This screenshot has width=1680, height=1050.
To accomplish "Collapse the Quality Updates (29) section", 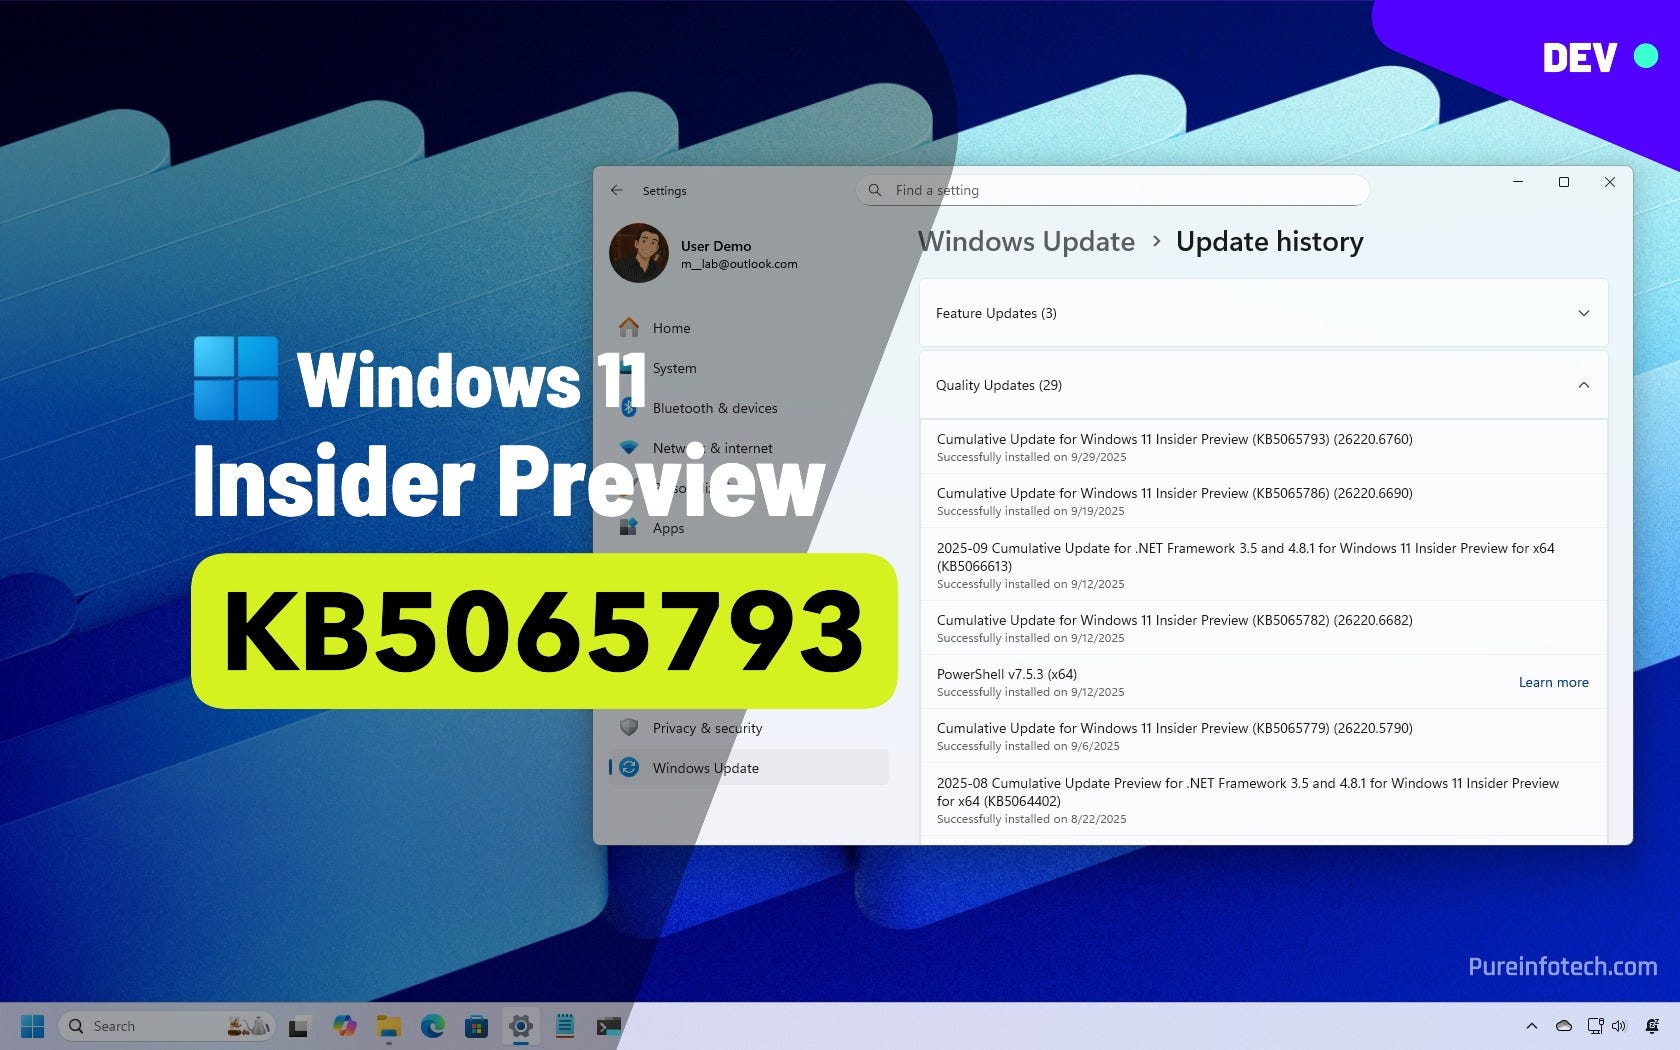I will (1264, 385).
